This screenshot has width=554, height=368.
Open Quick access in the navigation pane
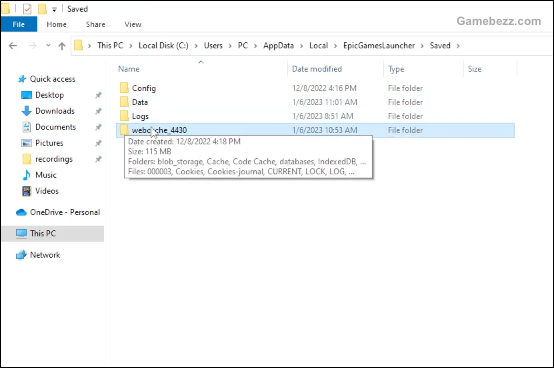click(x=52, y=79)
